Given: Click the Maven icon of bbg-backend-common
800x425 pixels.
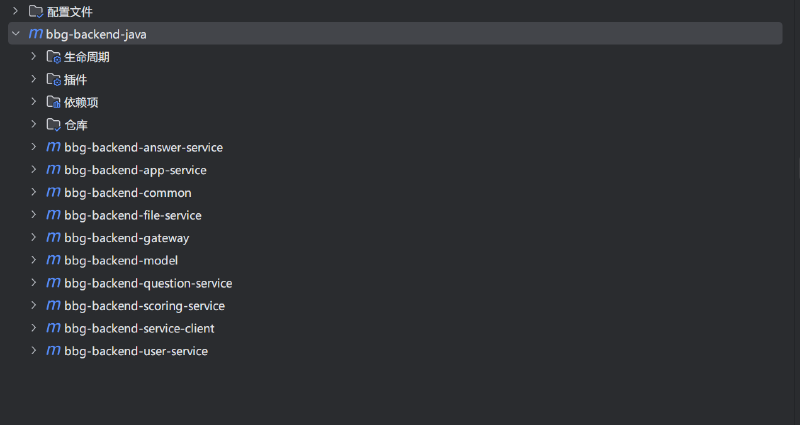Looking at the screenshot, I should pos(54,192).
